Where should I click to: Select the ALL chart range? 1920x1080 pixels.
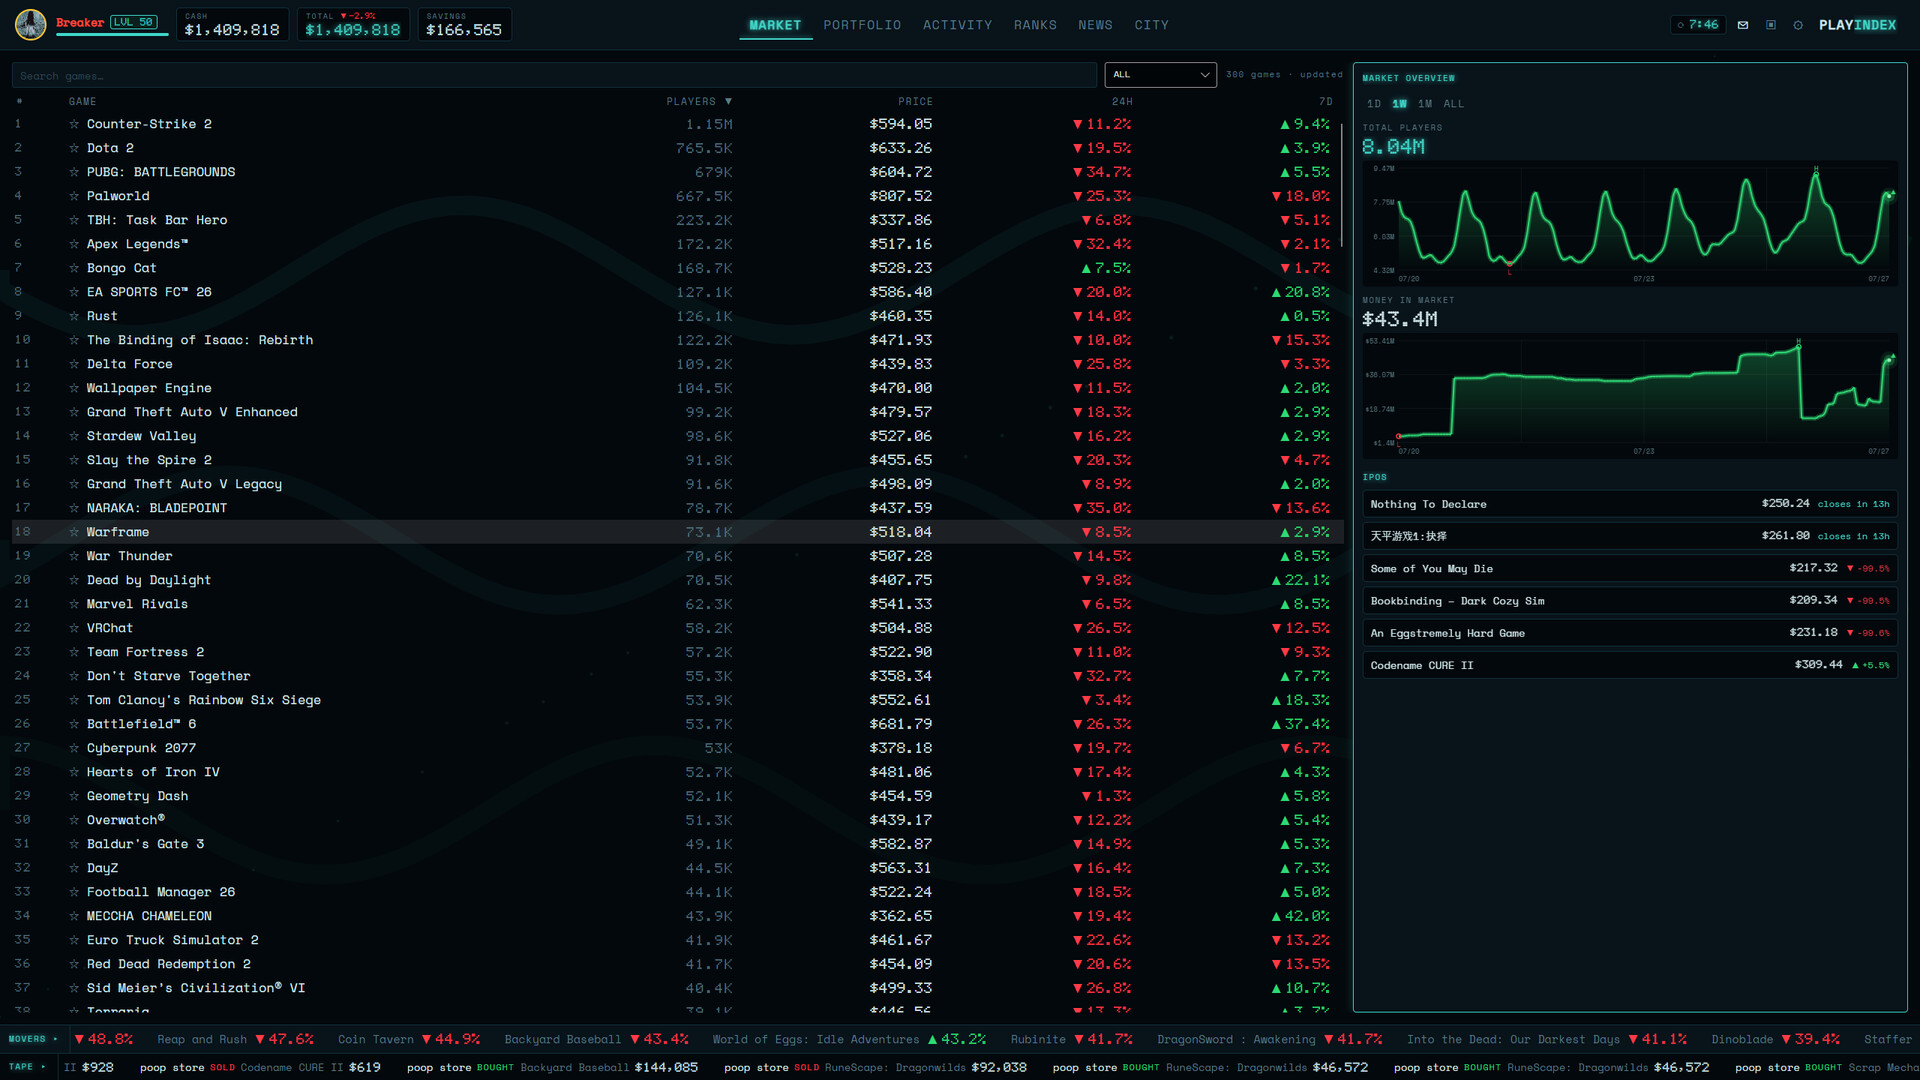coord(1453,104)
